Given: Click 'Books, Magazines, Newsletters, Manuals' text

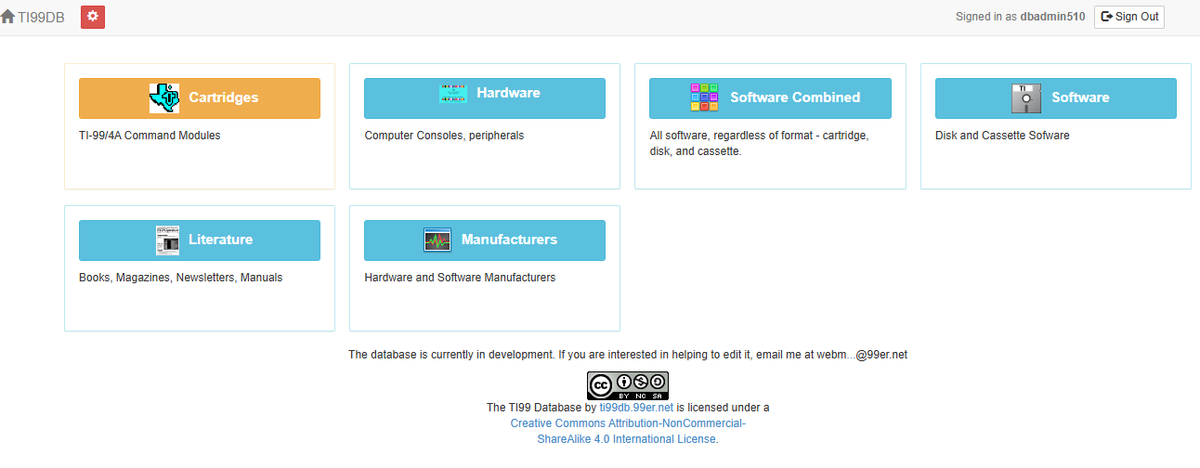Looking at the screenshot, I should 181,277.
